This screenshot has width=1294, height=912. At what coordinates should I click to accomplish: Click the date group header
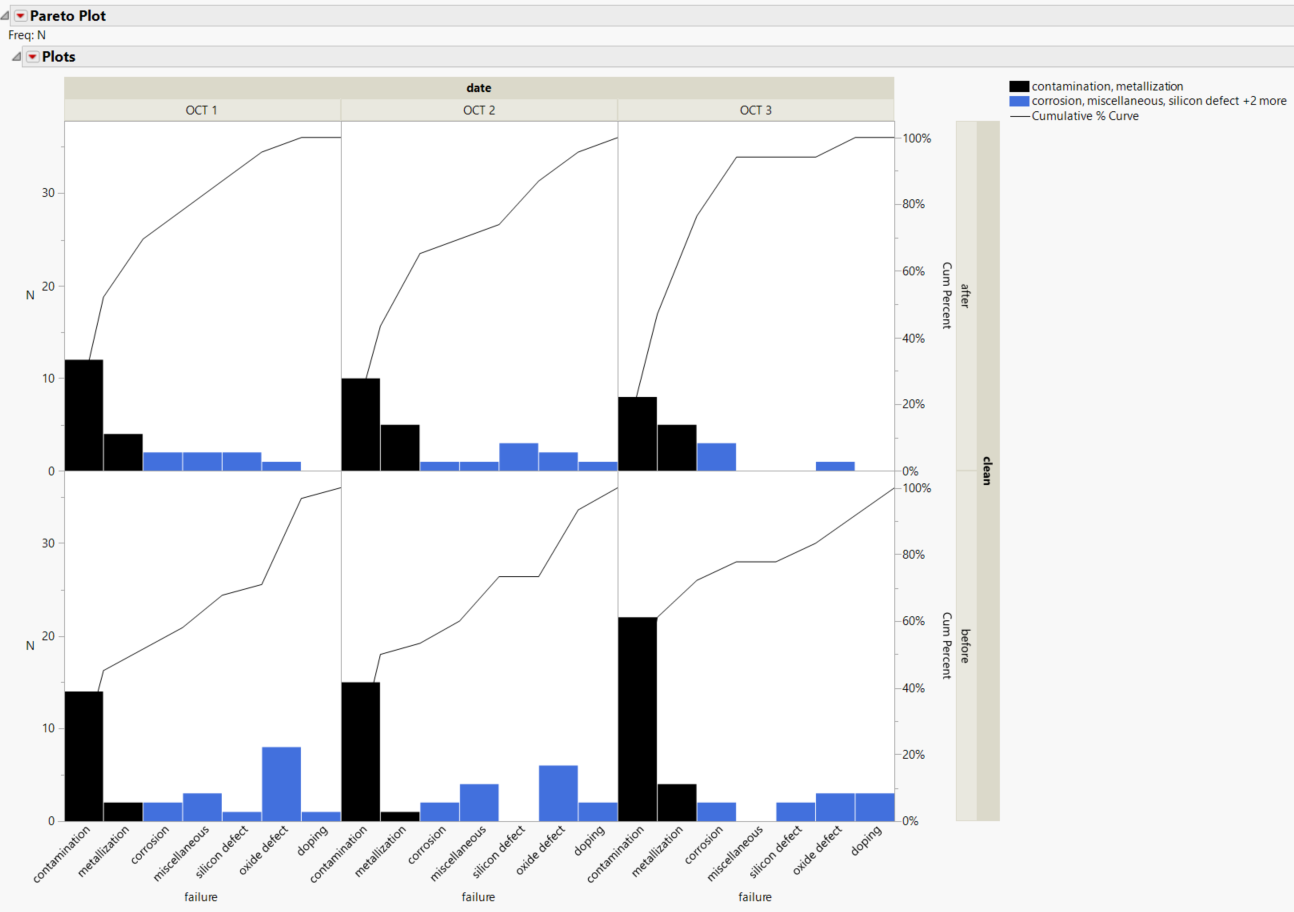click(477, 87)
